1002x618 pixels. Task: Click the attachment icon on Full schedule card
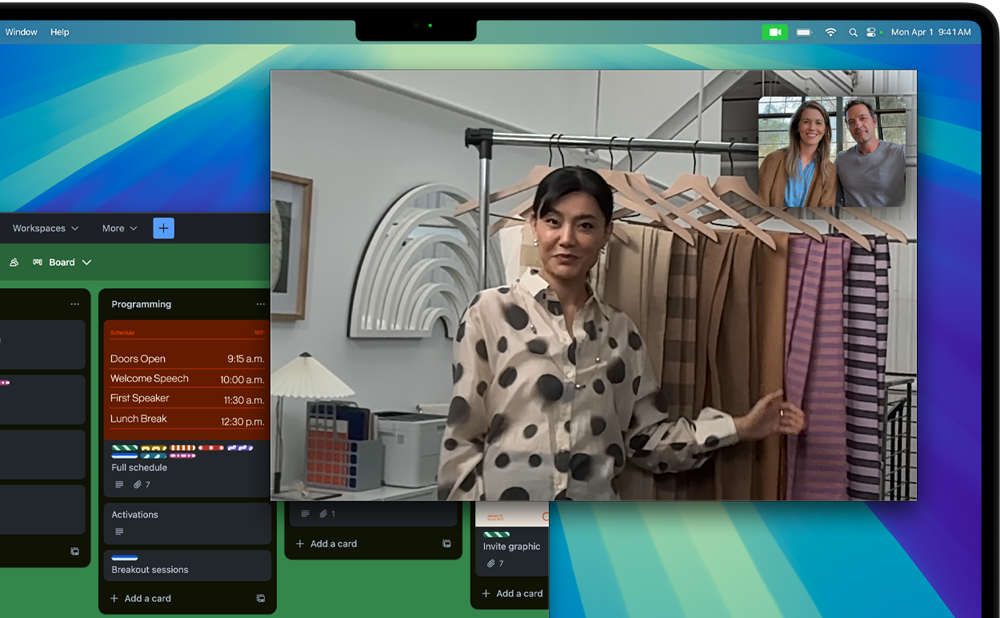(x=137, y=485)
